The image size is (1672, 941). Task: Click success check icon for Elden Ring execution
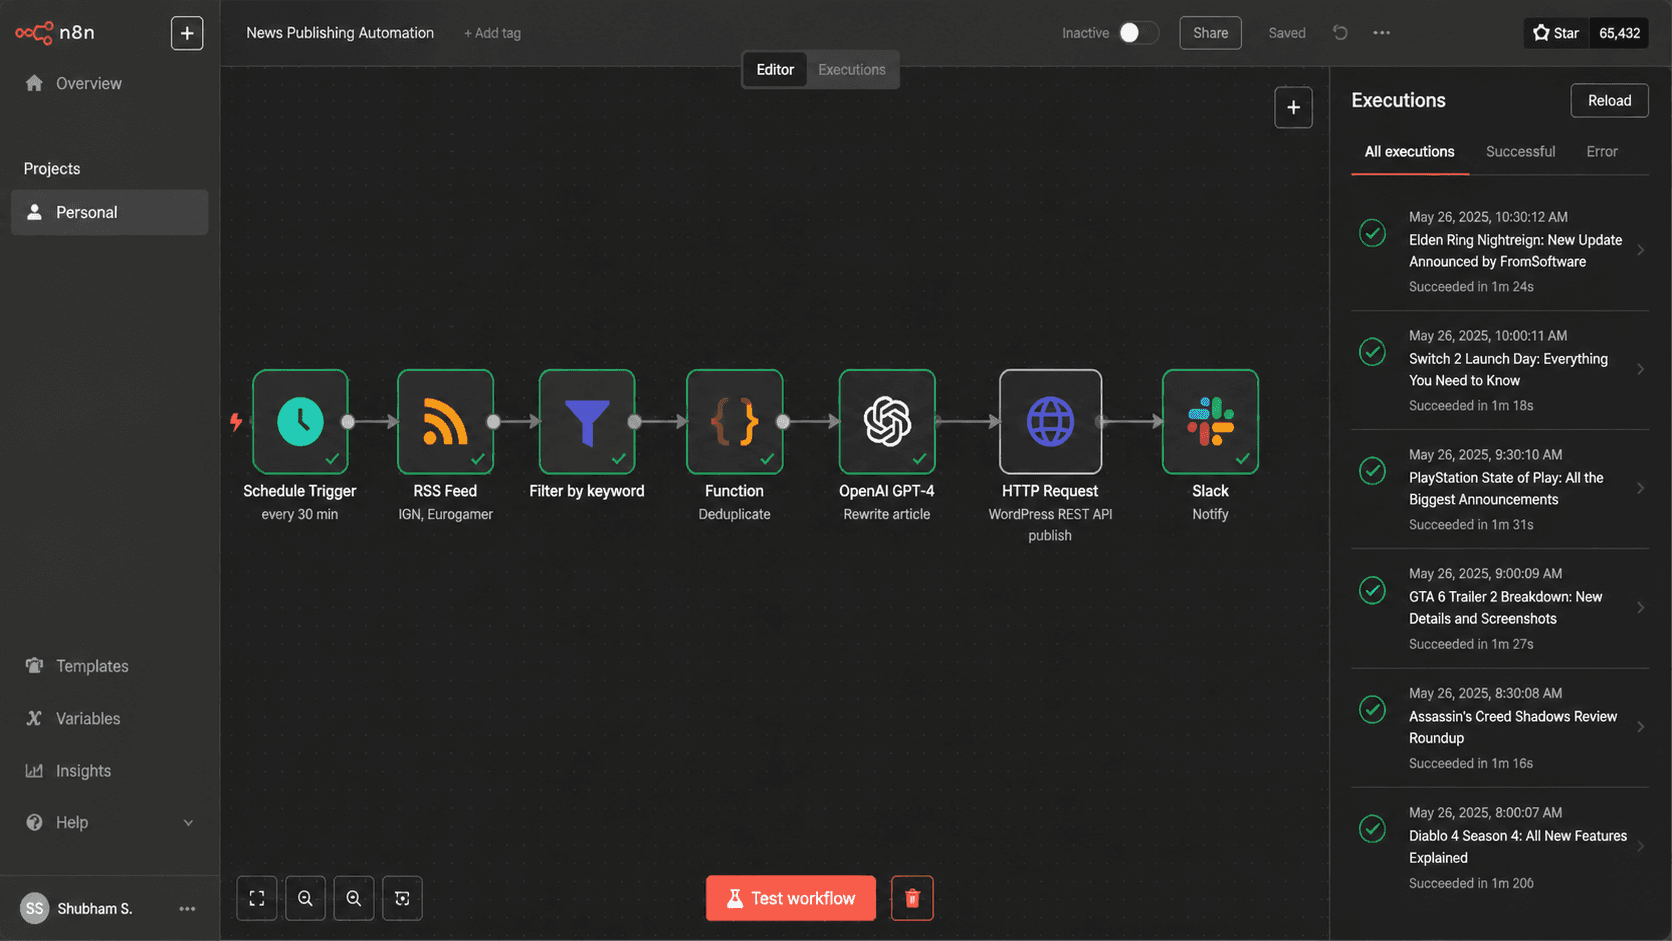pyautogui.click(x=1373, y=233)
